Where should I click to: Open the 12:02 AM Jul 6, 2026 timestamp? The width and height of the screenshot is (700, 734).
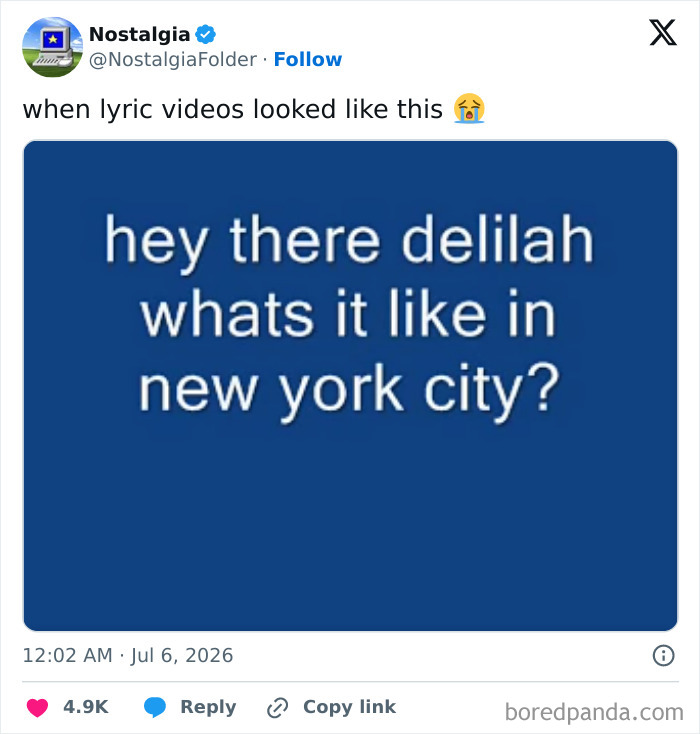click(128, 655)
